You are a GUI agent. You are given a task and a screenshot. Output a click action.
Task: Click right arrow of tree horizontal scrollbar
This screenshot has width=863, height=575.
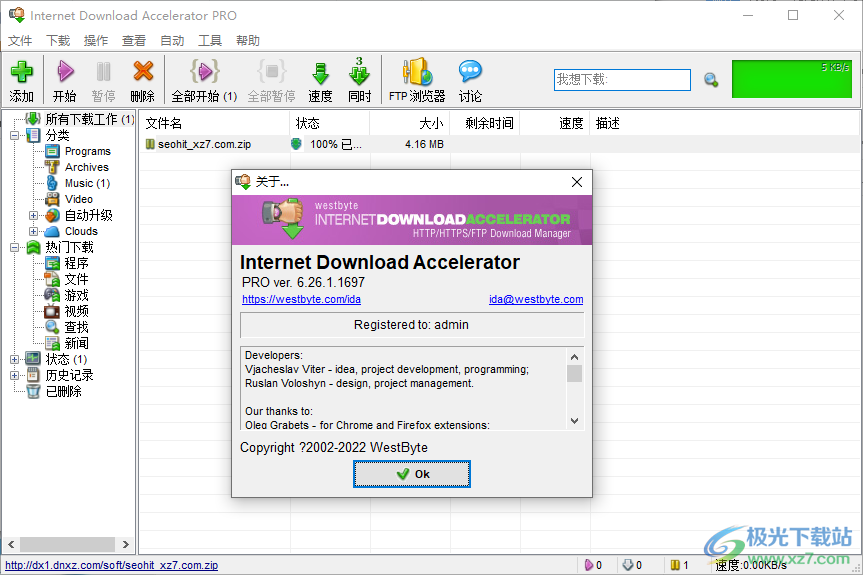(125, 545)
